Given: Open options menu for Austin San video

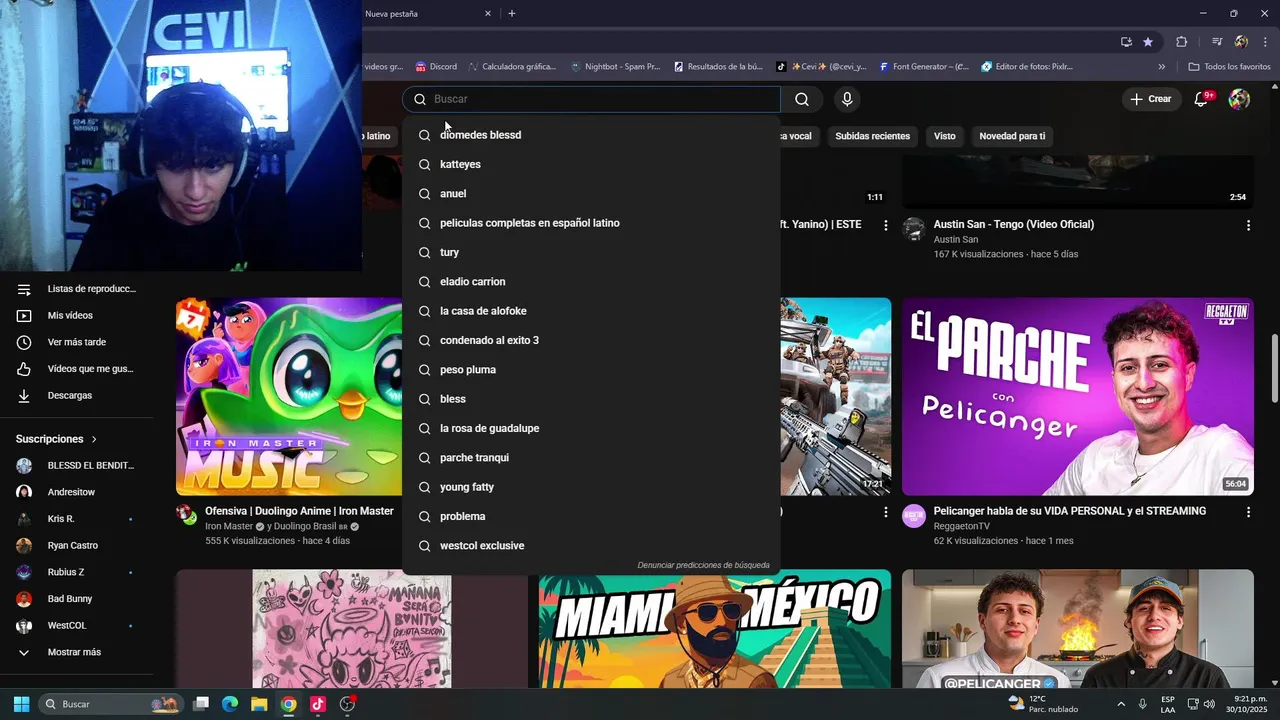Looking at the screenshot, I should [1248, 225].
